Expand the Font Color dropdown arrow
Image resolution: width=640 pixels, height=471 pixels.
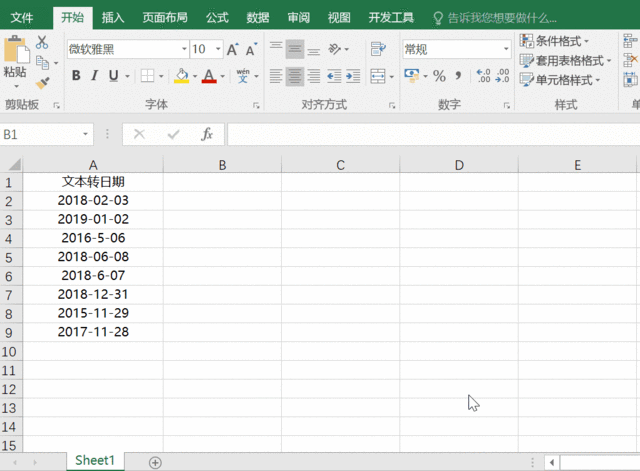click(x=222, y=76)
